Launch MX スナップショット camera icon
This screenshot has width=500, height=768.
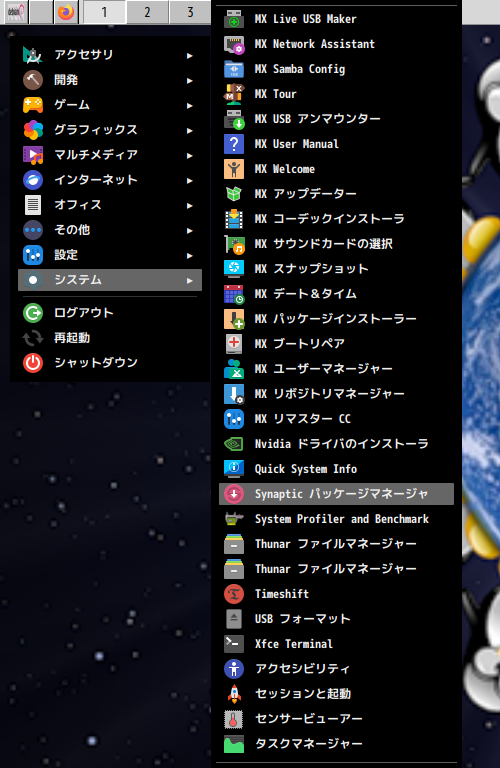tap(234, 269)
